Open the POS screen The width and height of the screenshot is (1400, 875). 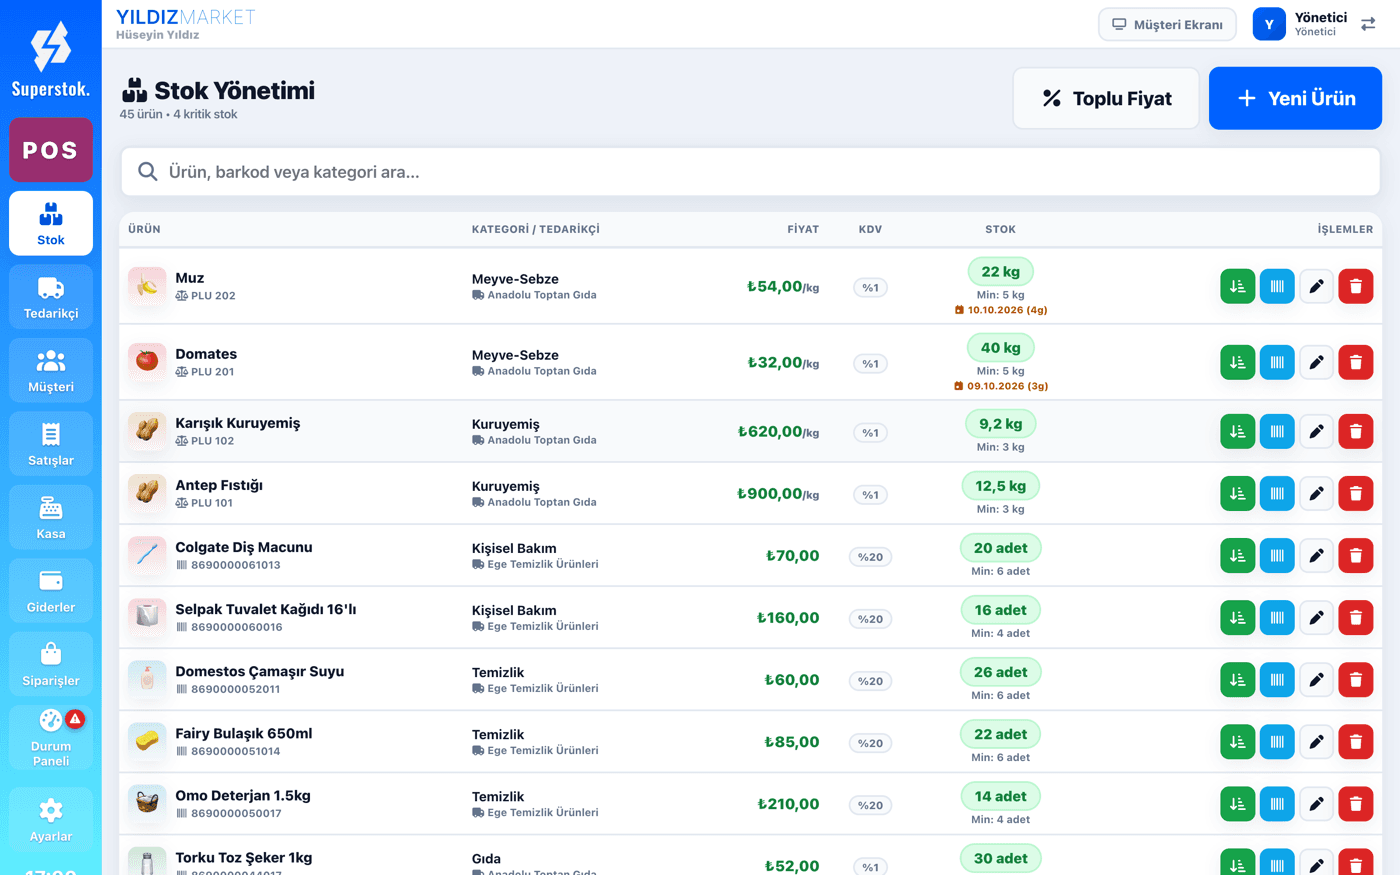coord(51,150)
